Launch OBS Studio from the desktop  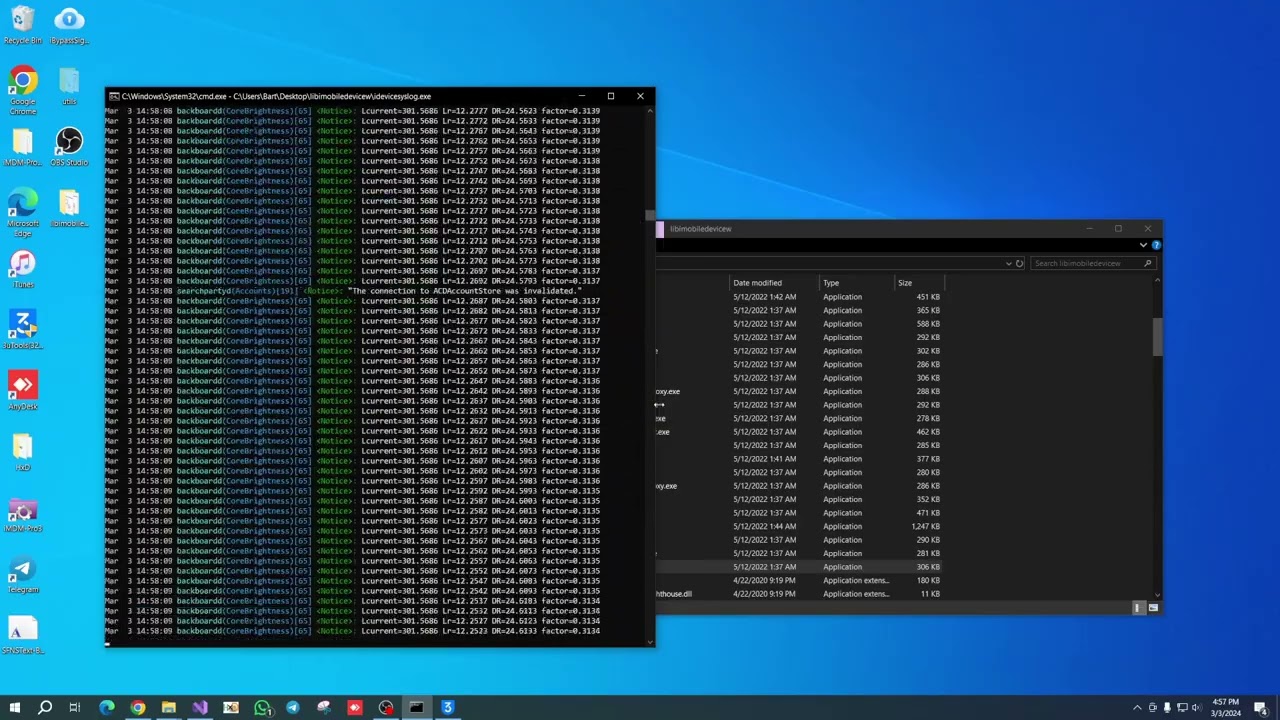pyautogui.click(x=69, y=147)
